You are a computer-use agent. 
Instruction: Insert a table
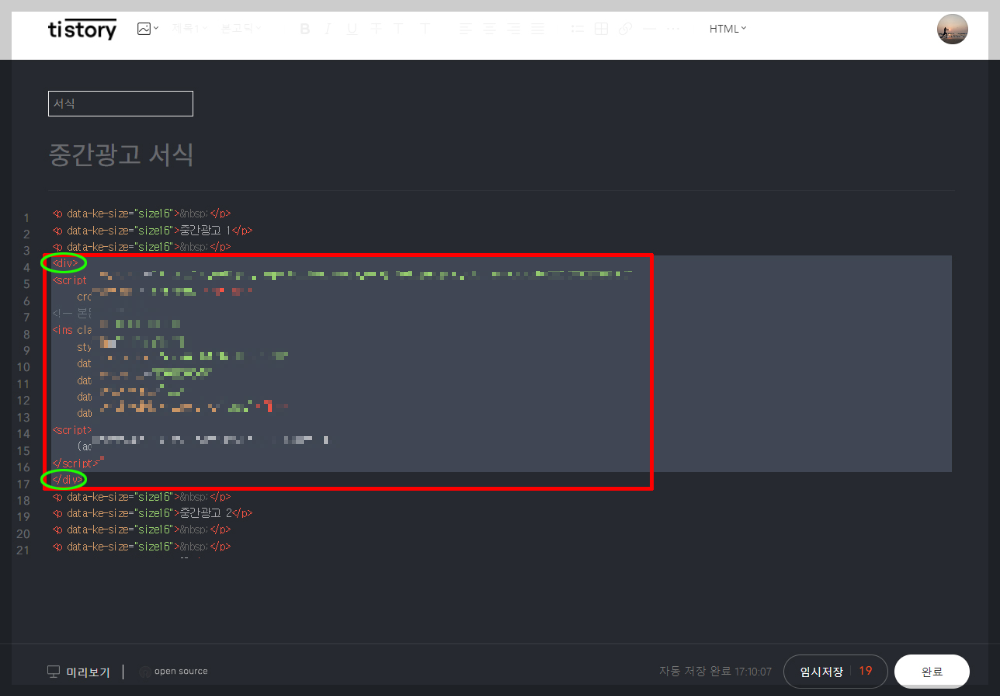click(x=601, y=29)
